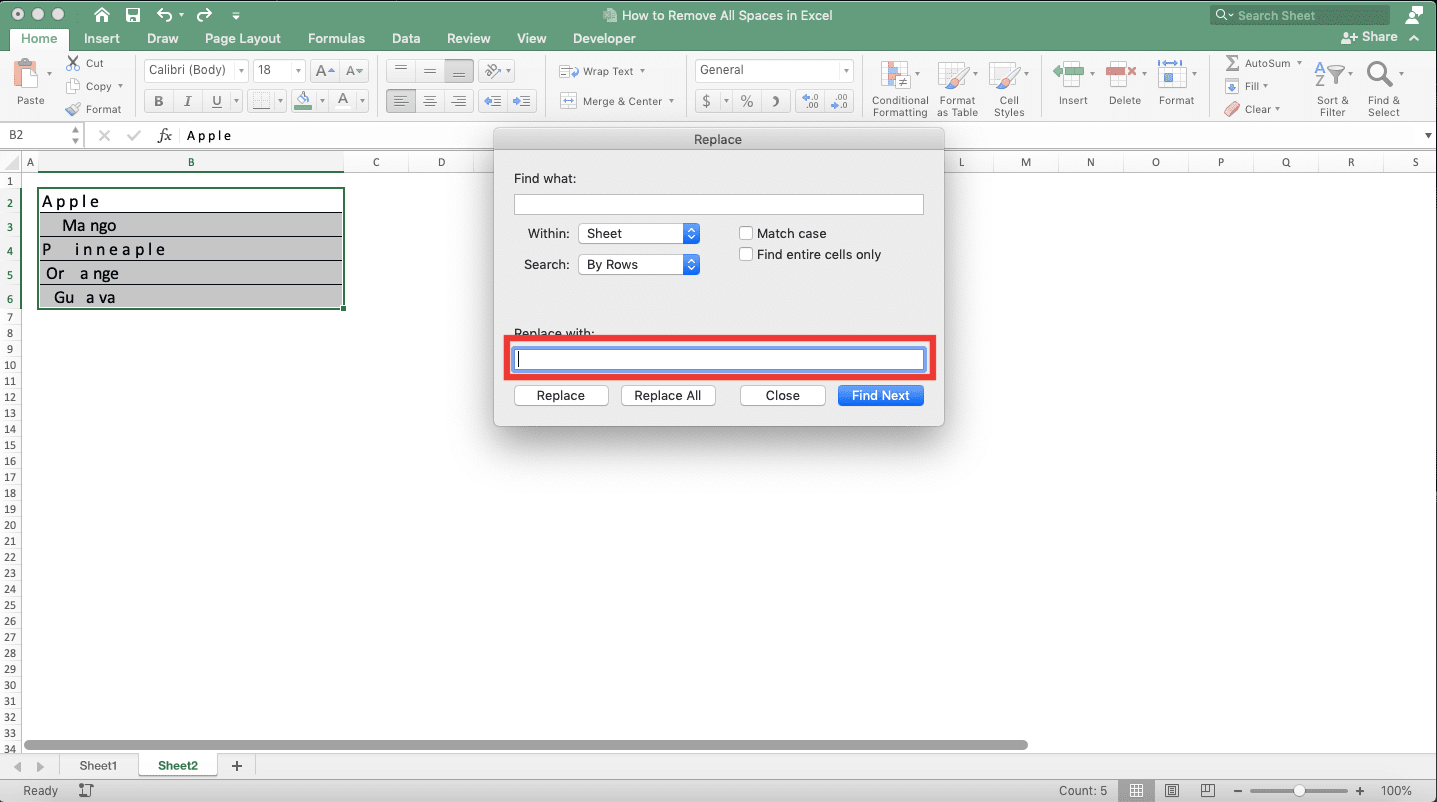This screenshot has width=1437, height=802.
Task: Apply percent style to cells
Action: (746, 101)
